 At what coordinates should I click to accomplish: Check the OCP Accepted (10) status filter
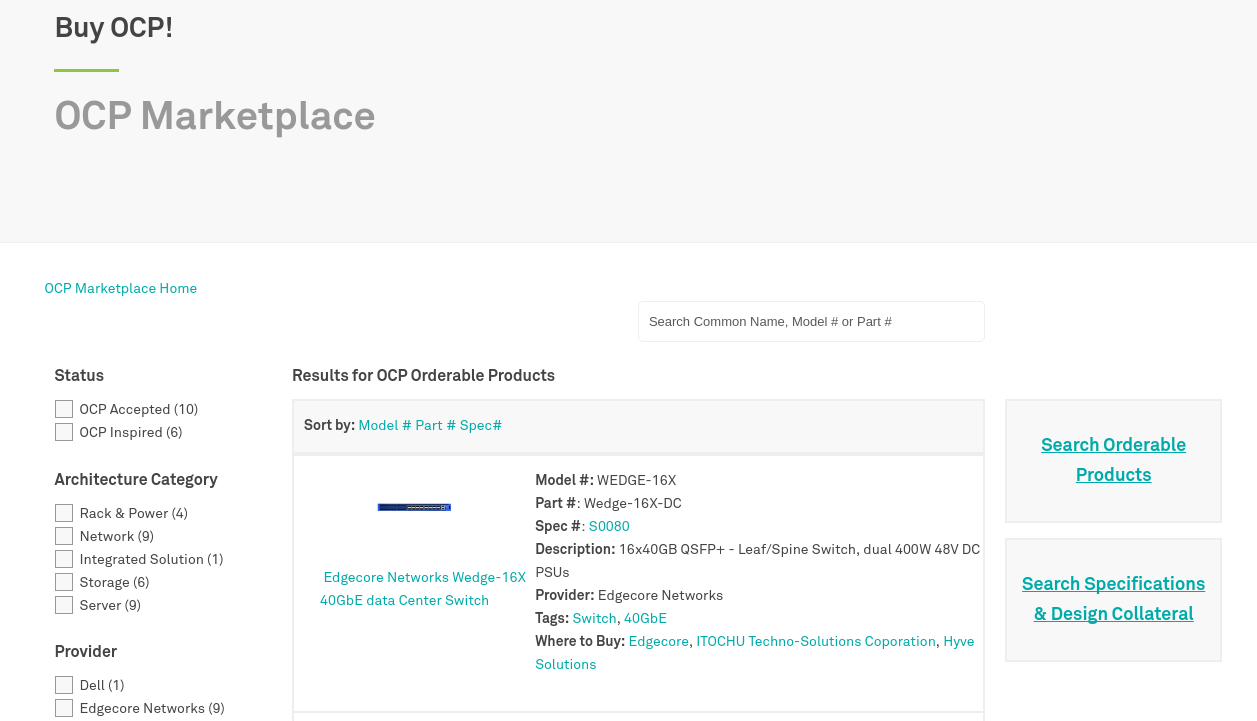tap(64, 409)
